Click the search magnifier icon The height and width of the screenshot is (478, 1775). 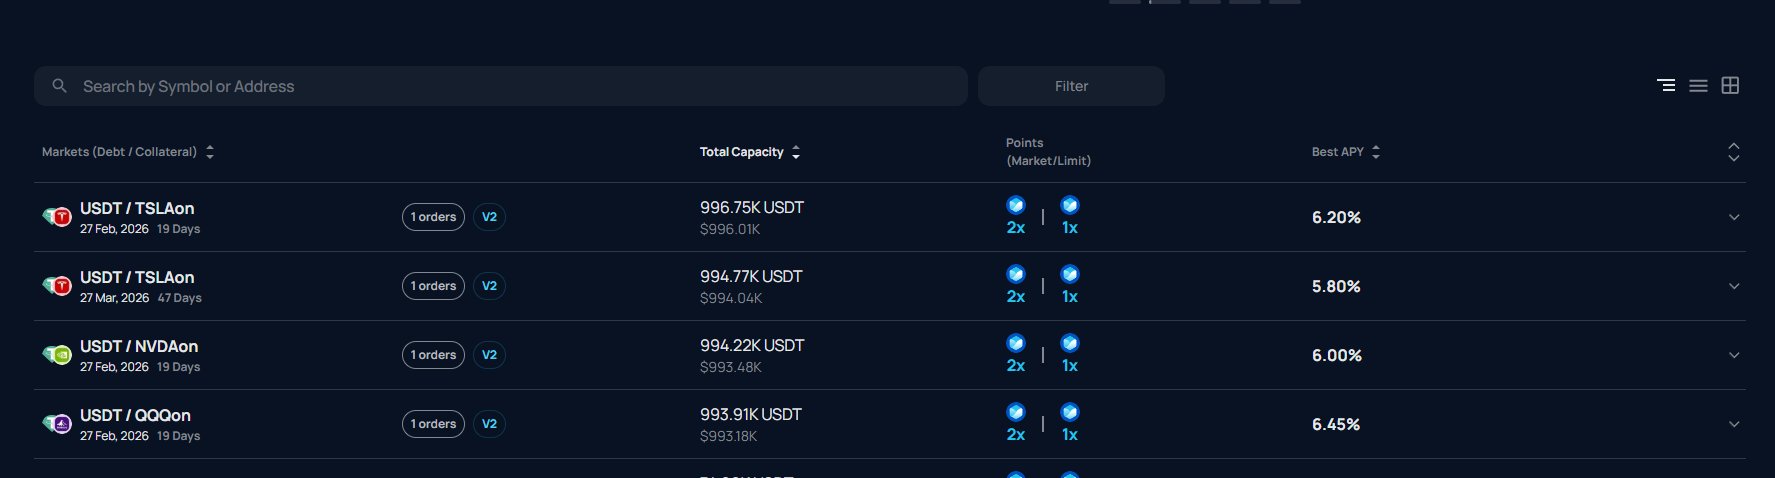(60, 86)
